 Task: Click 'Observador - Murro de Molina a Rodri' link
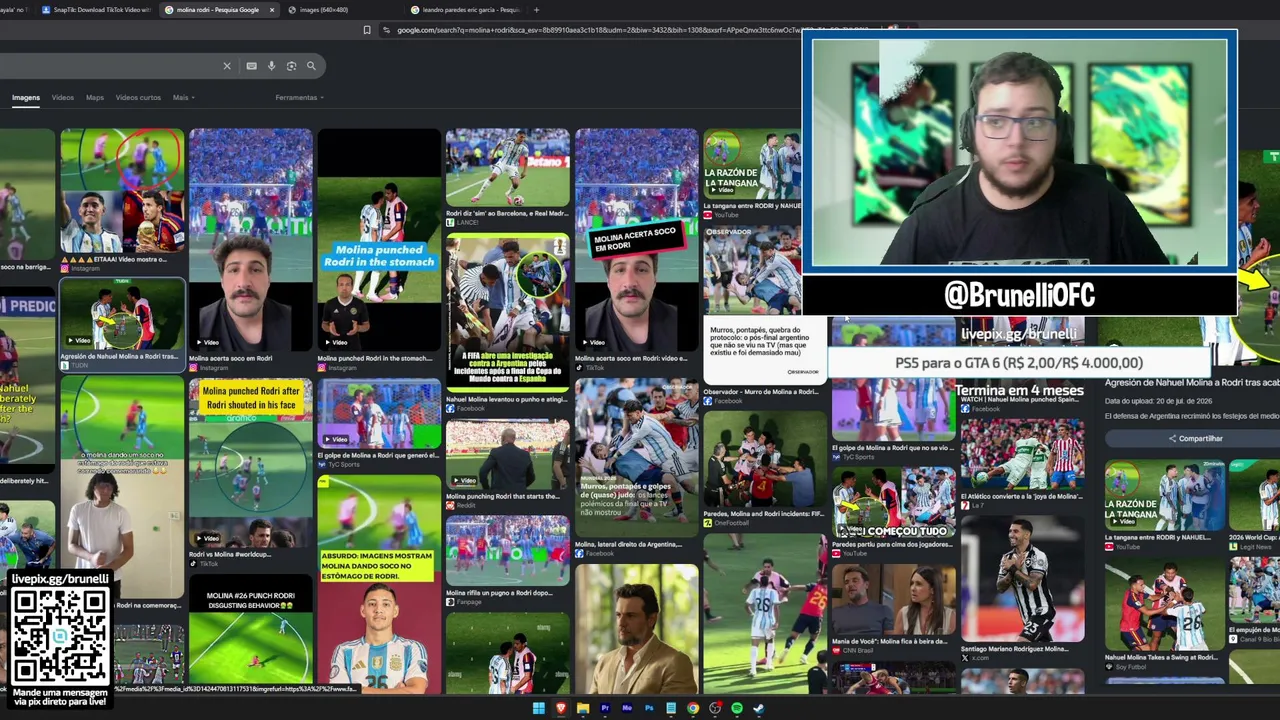click(761, 392)
